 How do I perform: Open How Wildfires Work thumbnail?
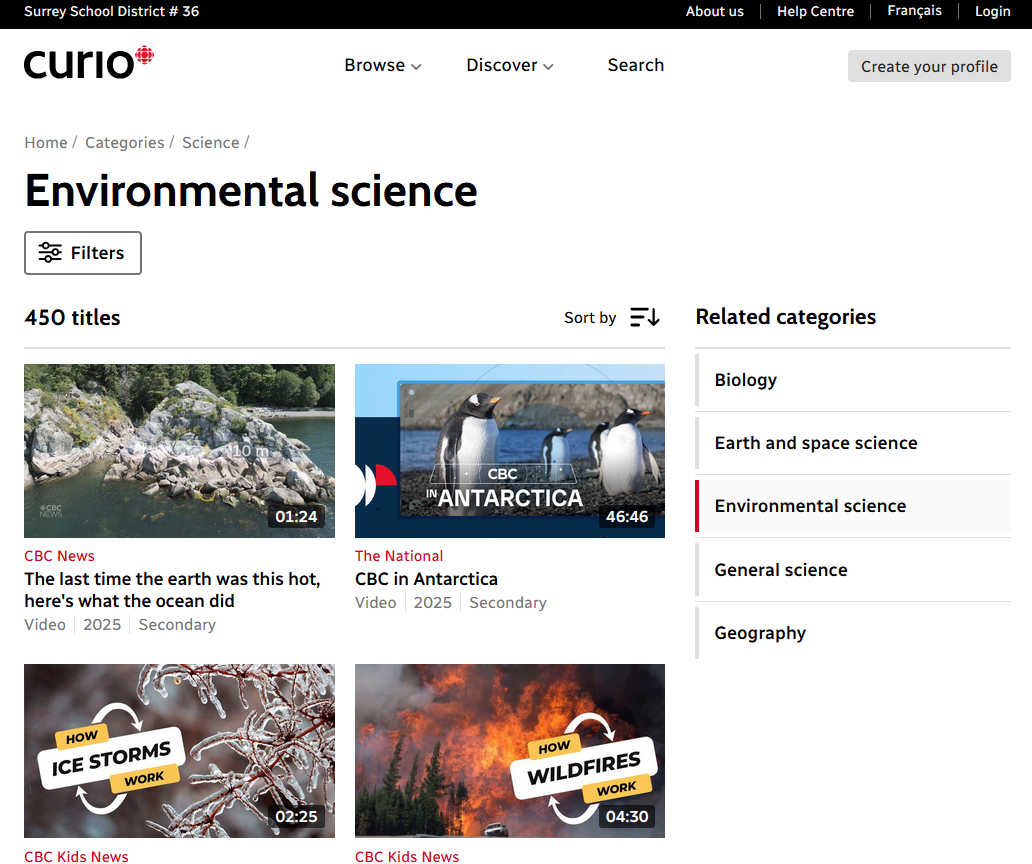510,751
